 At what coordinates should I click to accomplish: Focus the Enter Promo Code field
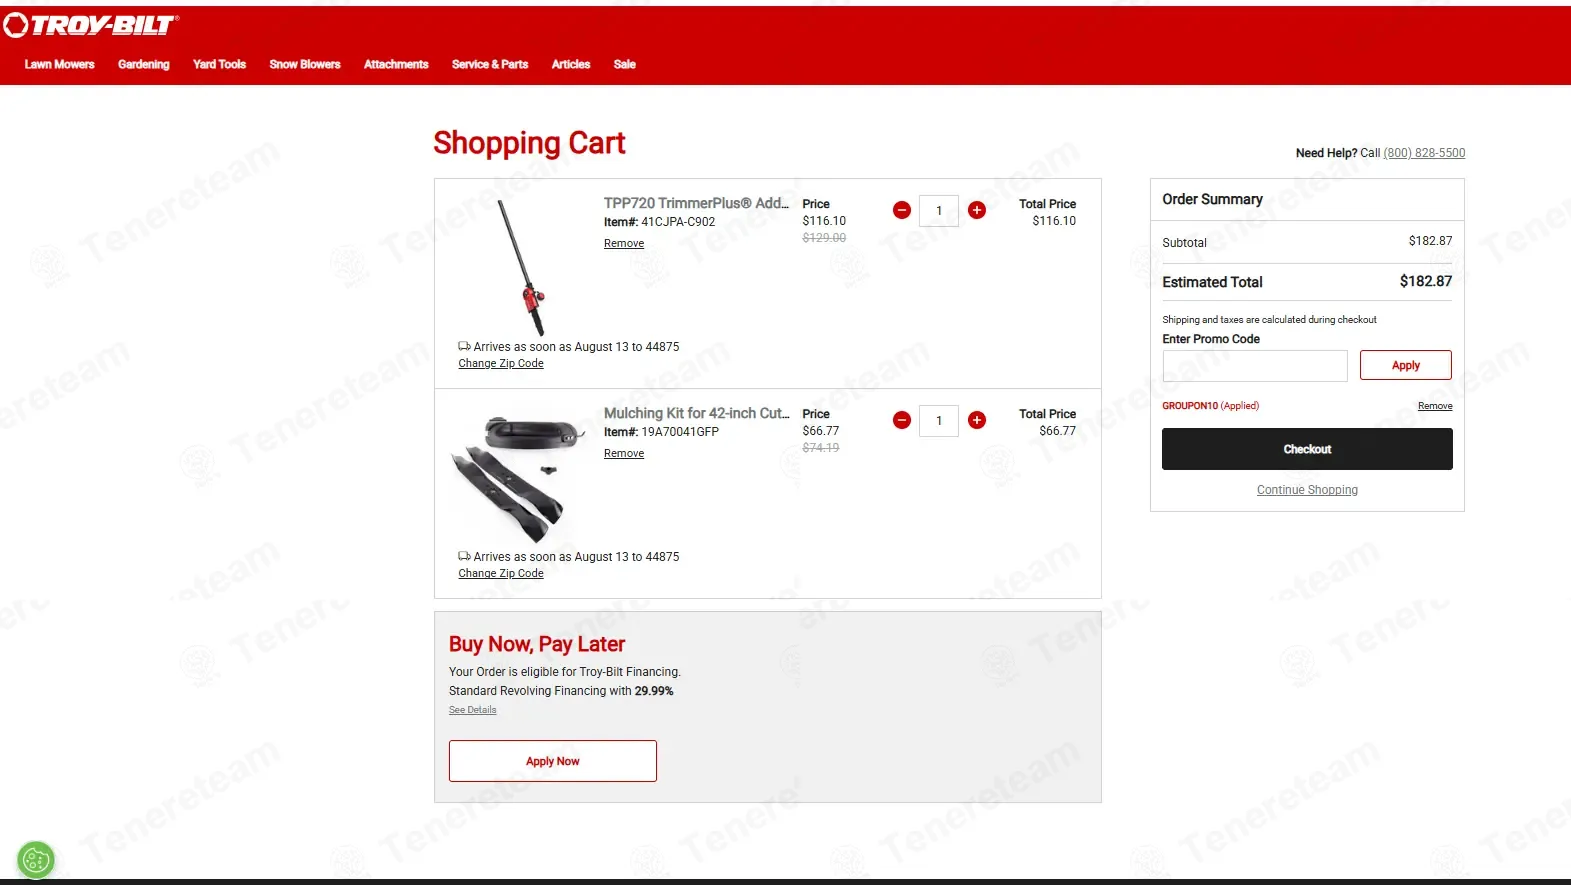tap(1255, 366)
